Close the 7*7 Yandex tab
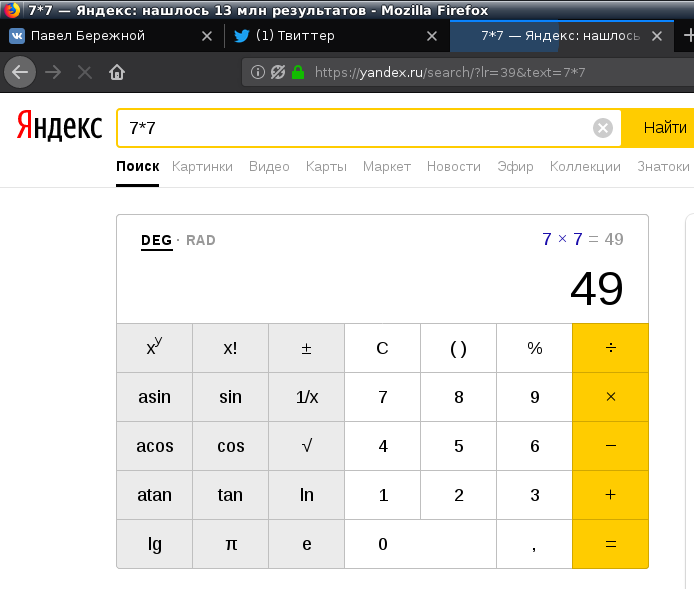 point(657,36)
